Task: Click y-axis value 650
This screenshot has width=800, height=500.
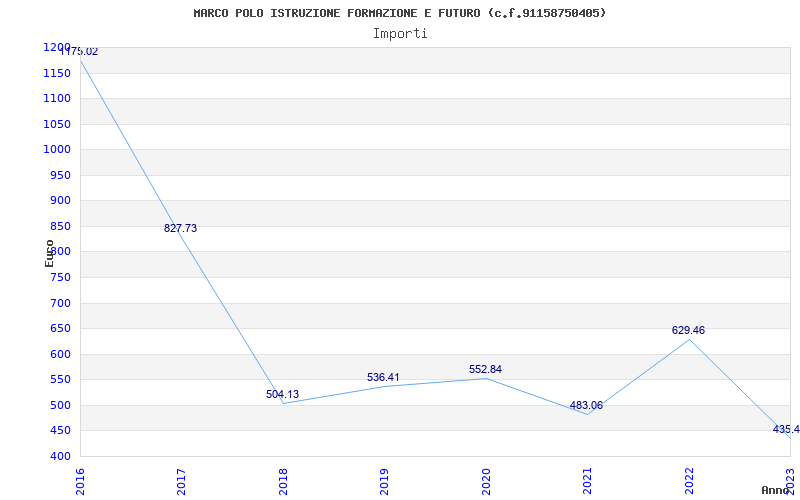Action: 60,329
